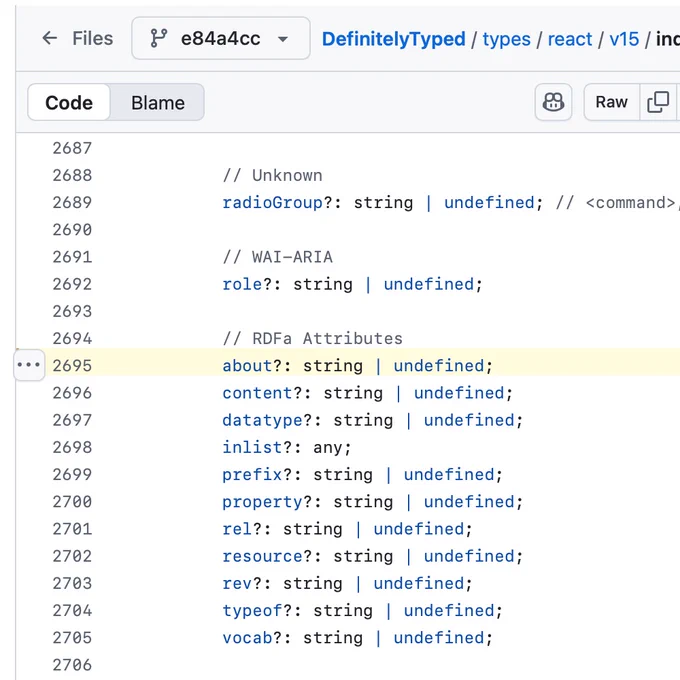
Task: Click the prefix property name
Action: (252, 474)
